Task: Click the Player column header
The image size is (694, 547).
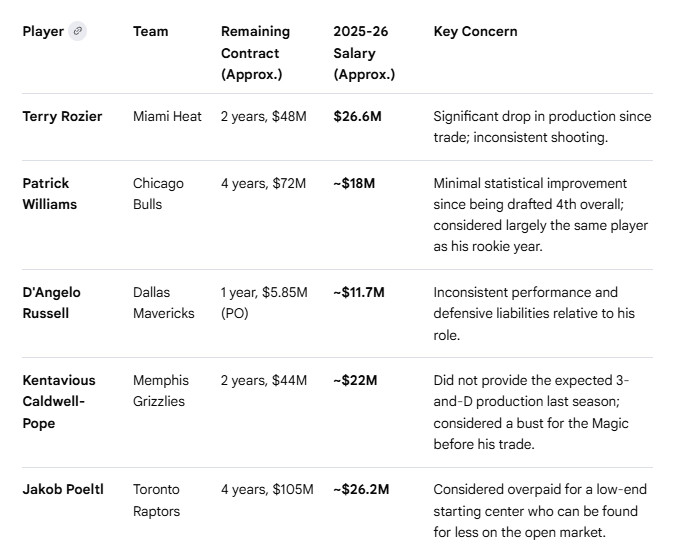Action: (x=43, y=31)
